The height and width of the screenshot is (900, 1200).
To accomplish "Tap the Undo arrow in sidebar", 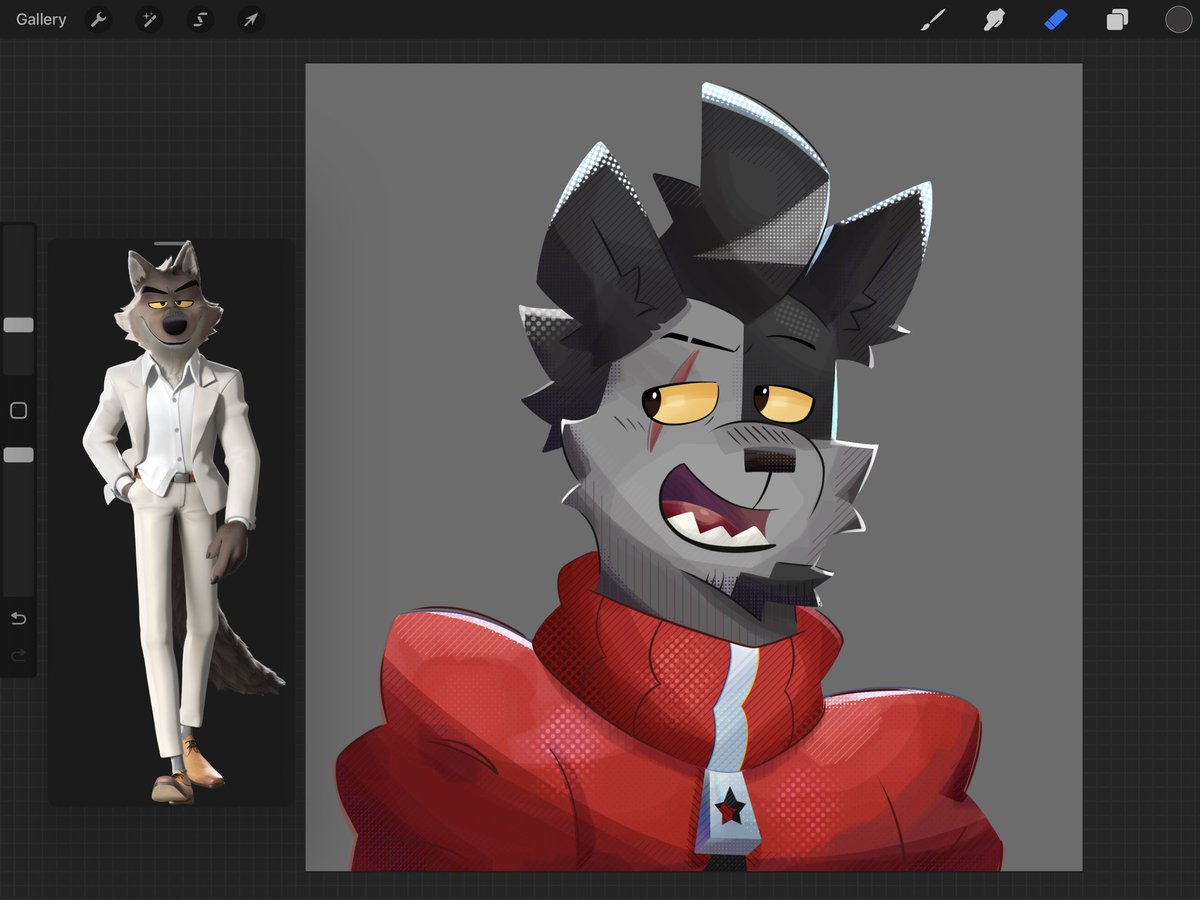I will (18, 618).
